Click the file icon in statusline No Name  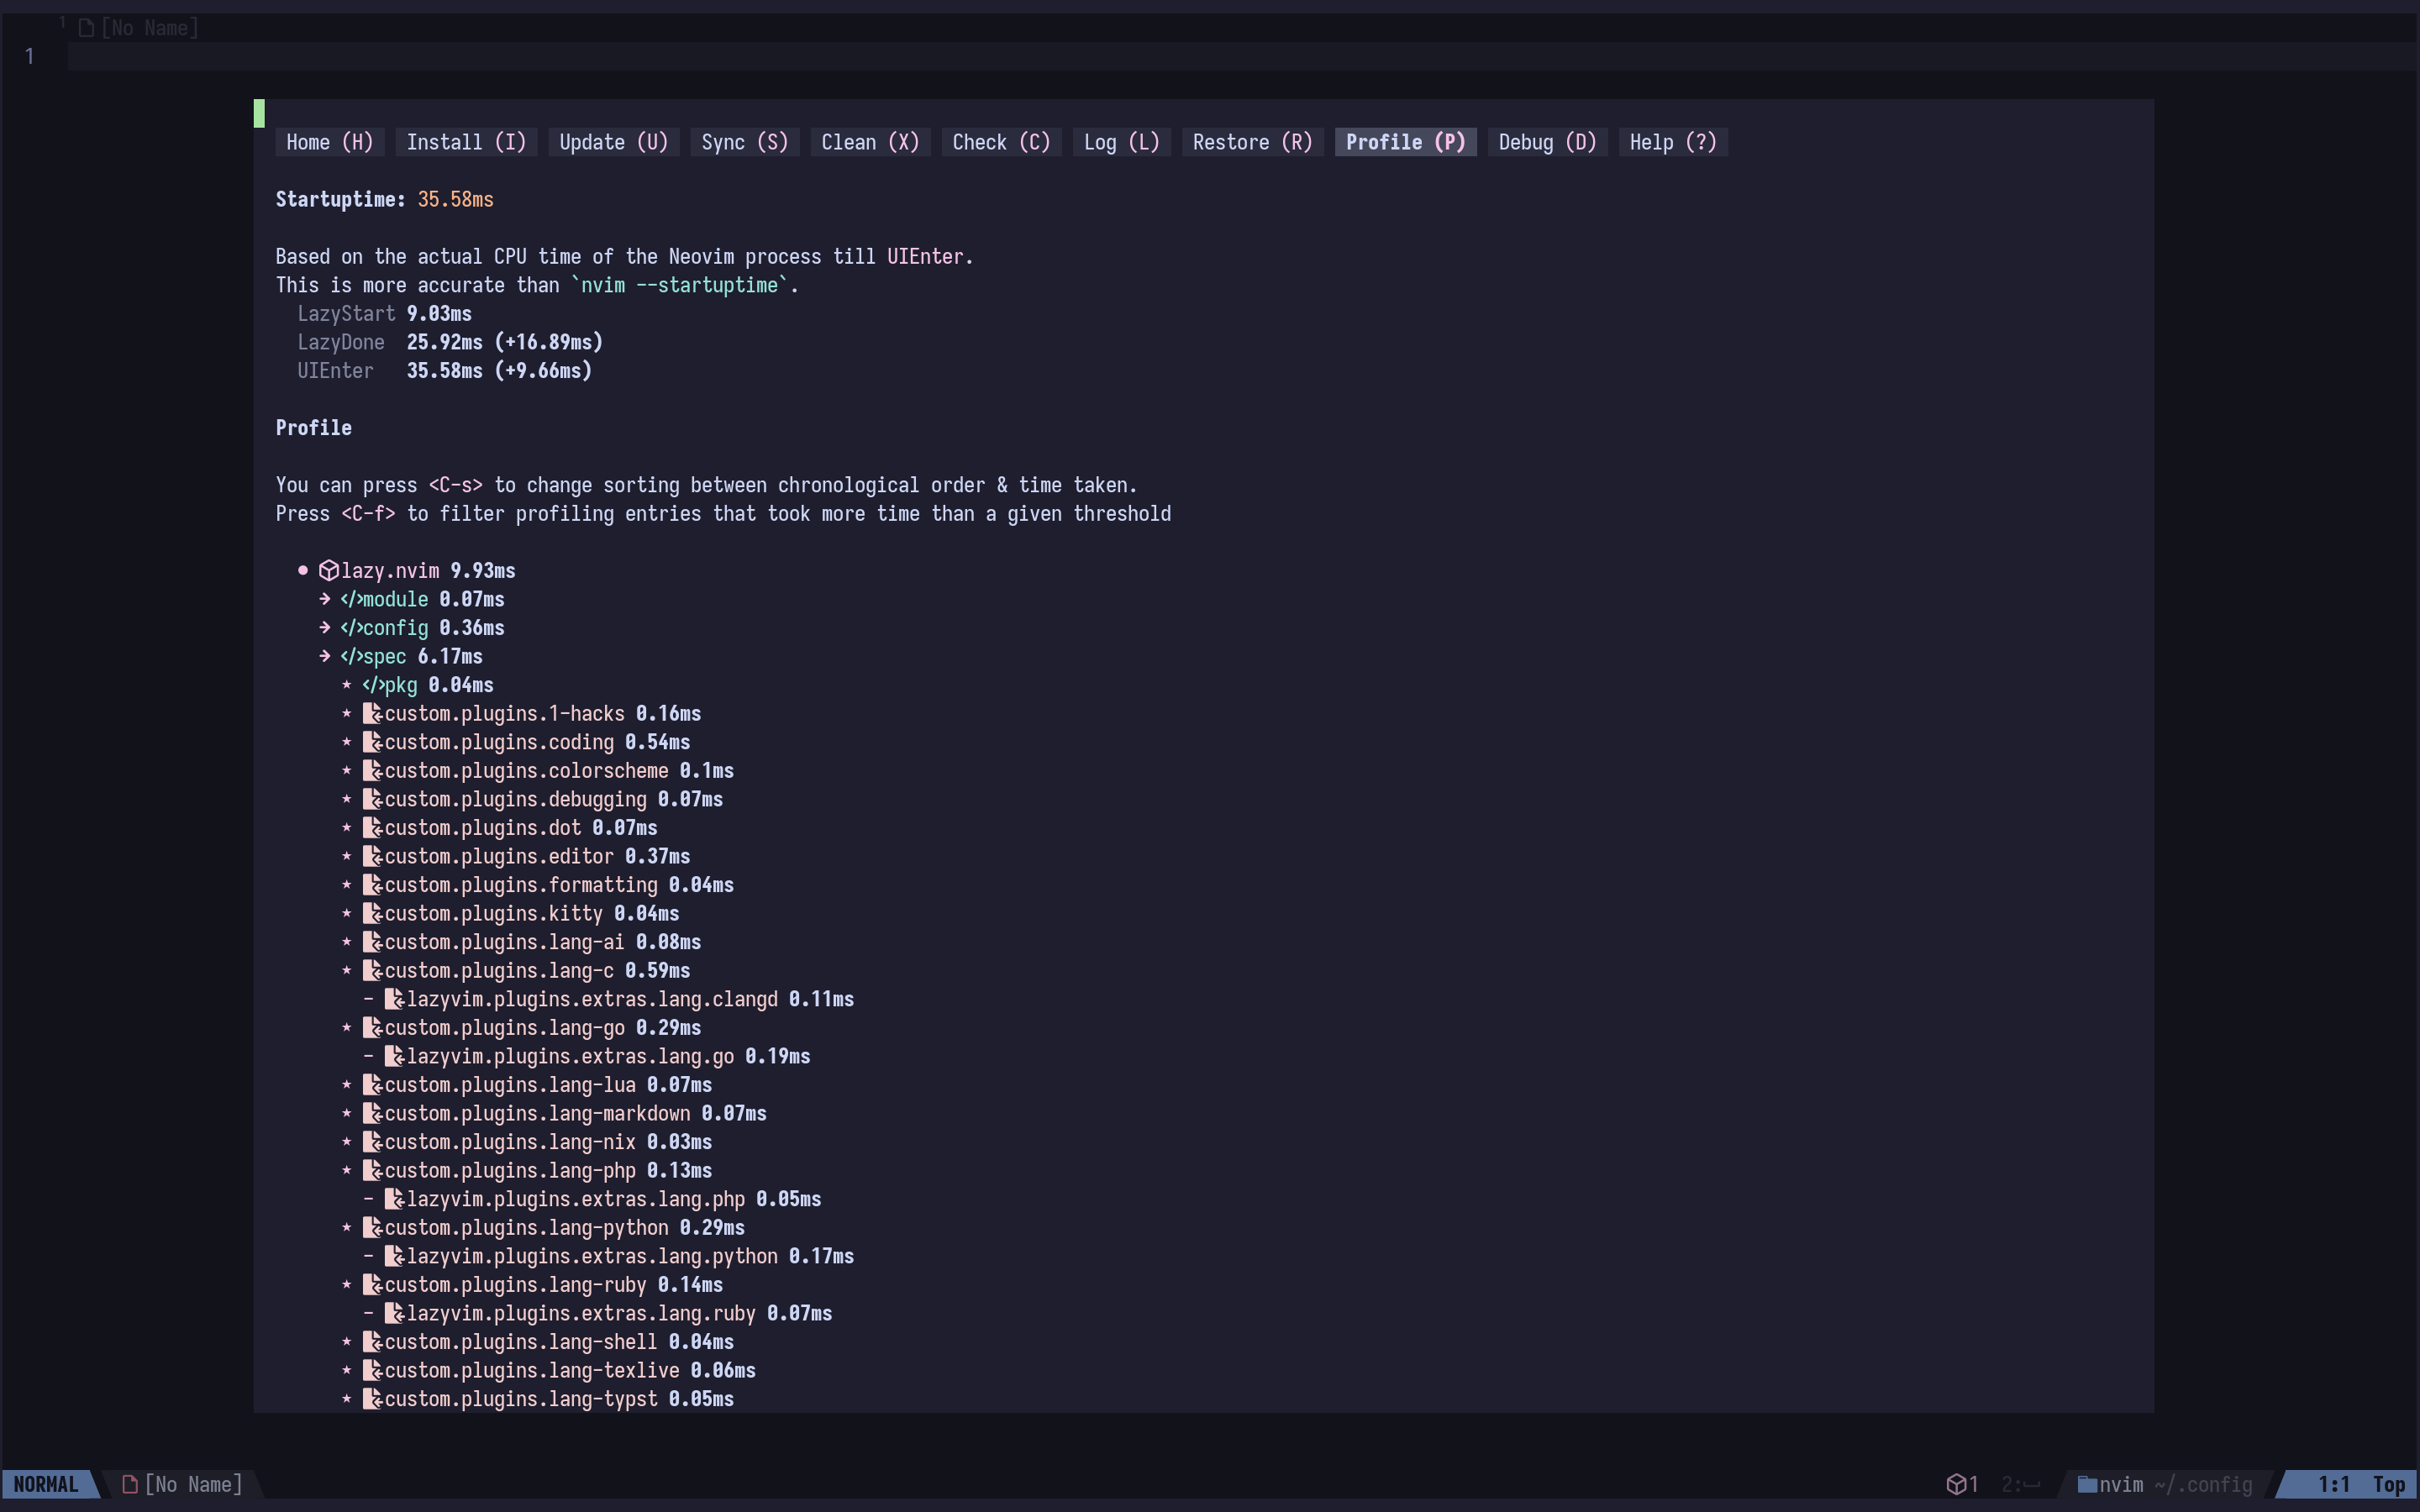(x=130, y=1484)
